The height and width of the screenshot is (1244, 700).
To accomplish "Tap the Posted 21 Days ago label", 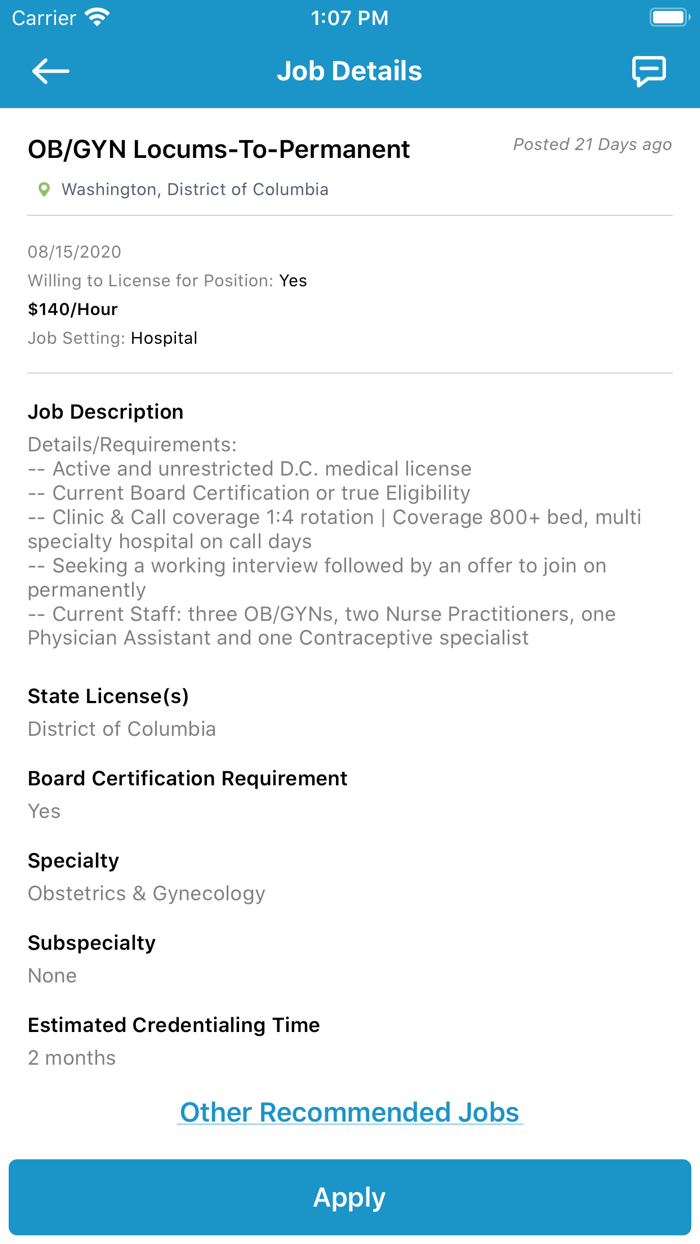I will 592,144.
